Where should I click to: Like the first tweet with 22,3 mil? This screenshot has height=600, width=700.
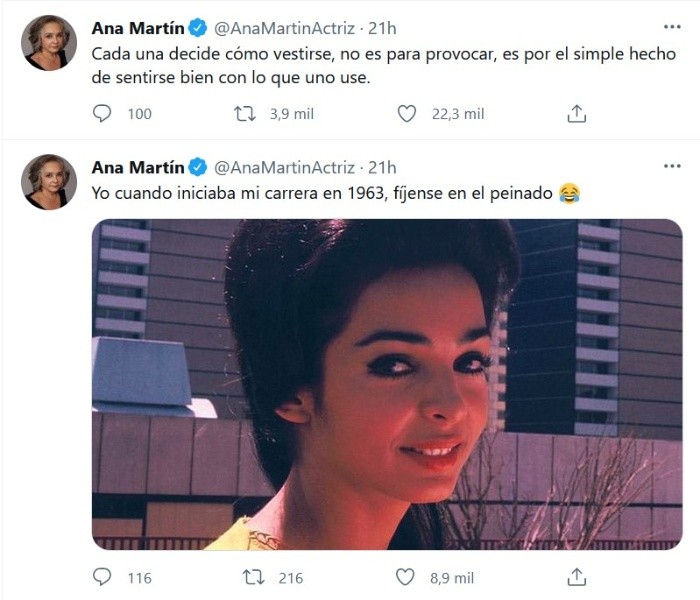(x=407, y=114)
